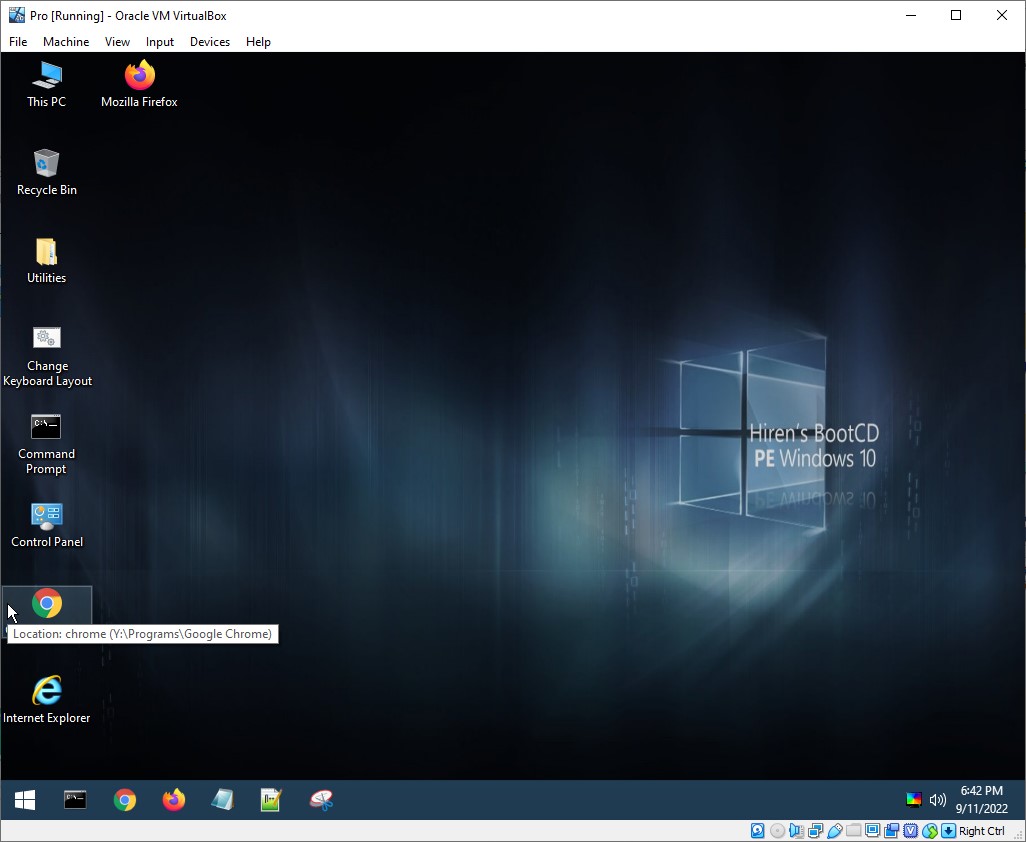The height and width of the screenshot is (842, 1026).
Task: Click VirtualBox USB status icon
Action: click(834, 831)
